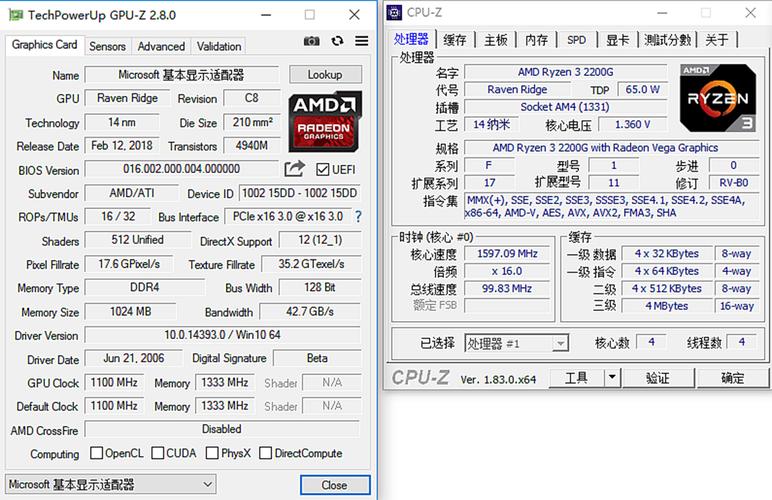The height and width of the screenshot is (500, 772).
Task: Click the Release Date Feb 12, 2018 field
Action: [122, 146]
